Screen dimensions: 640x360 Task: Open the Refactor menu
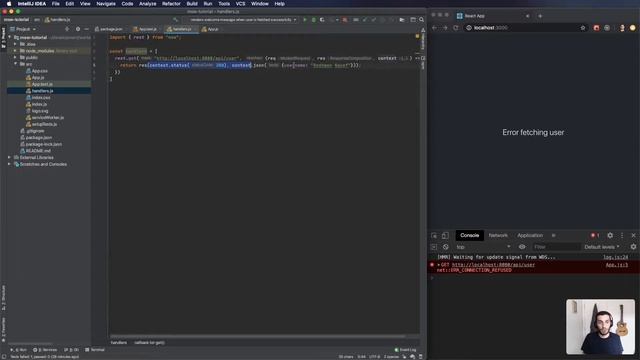click(x=171, y=4)
